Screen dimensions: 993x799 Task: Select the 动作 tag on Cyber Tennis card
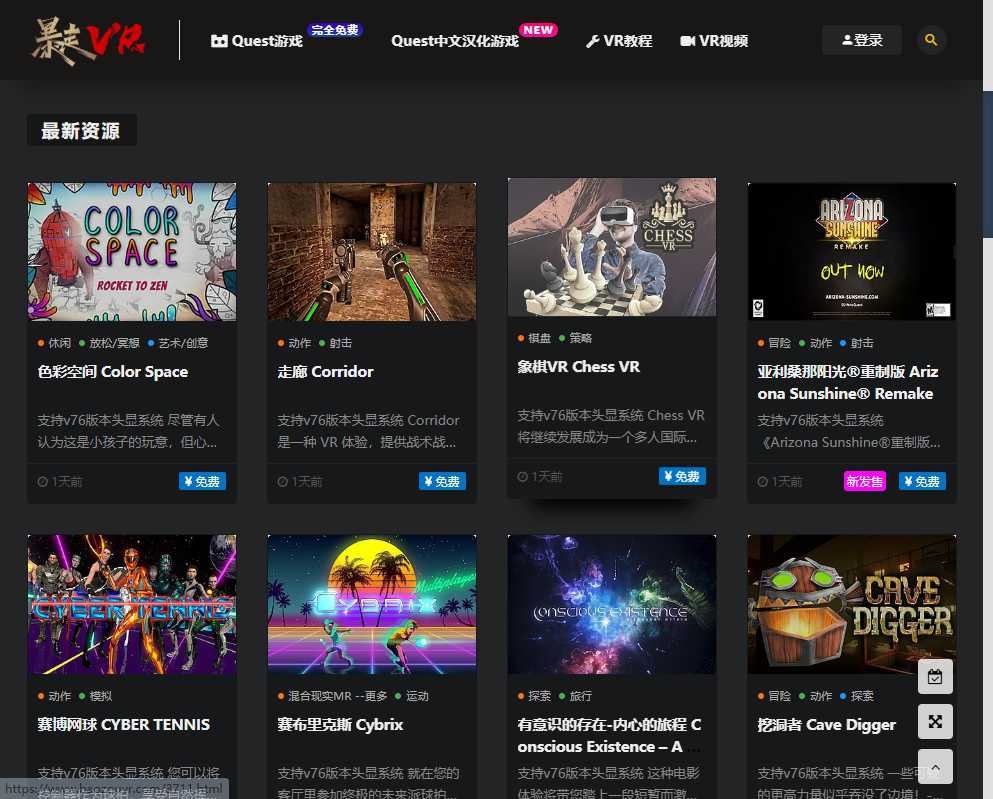coord(55,696)
